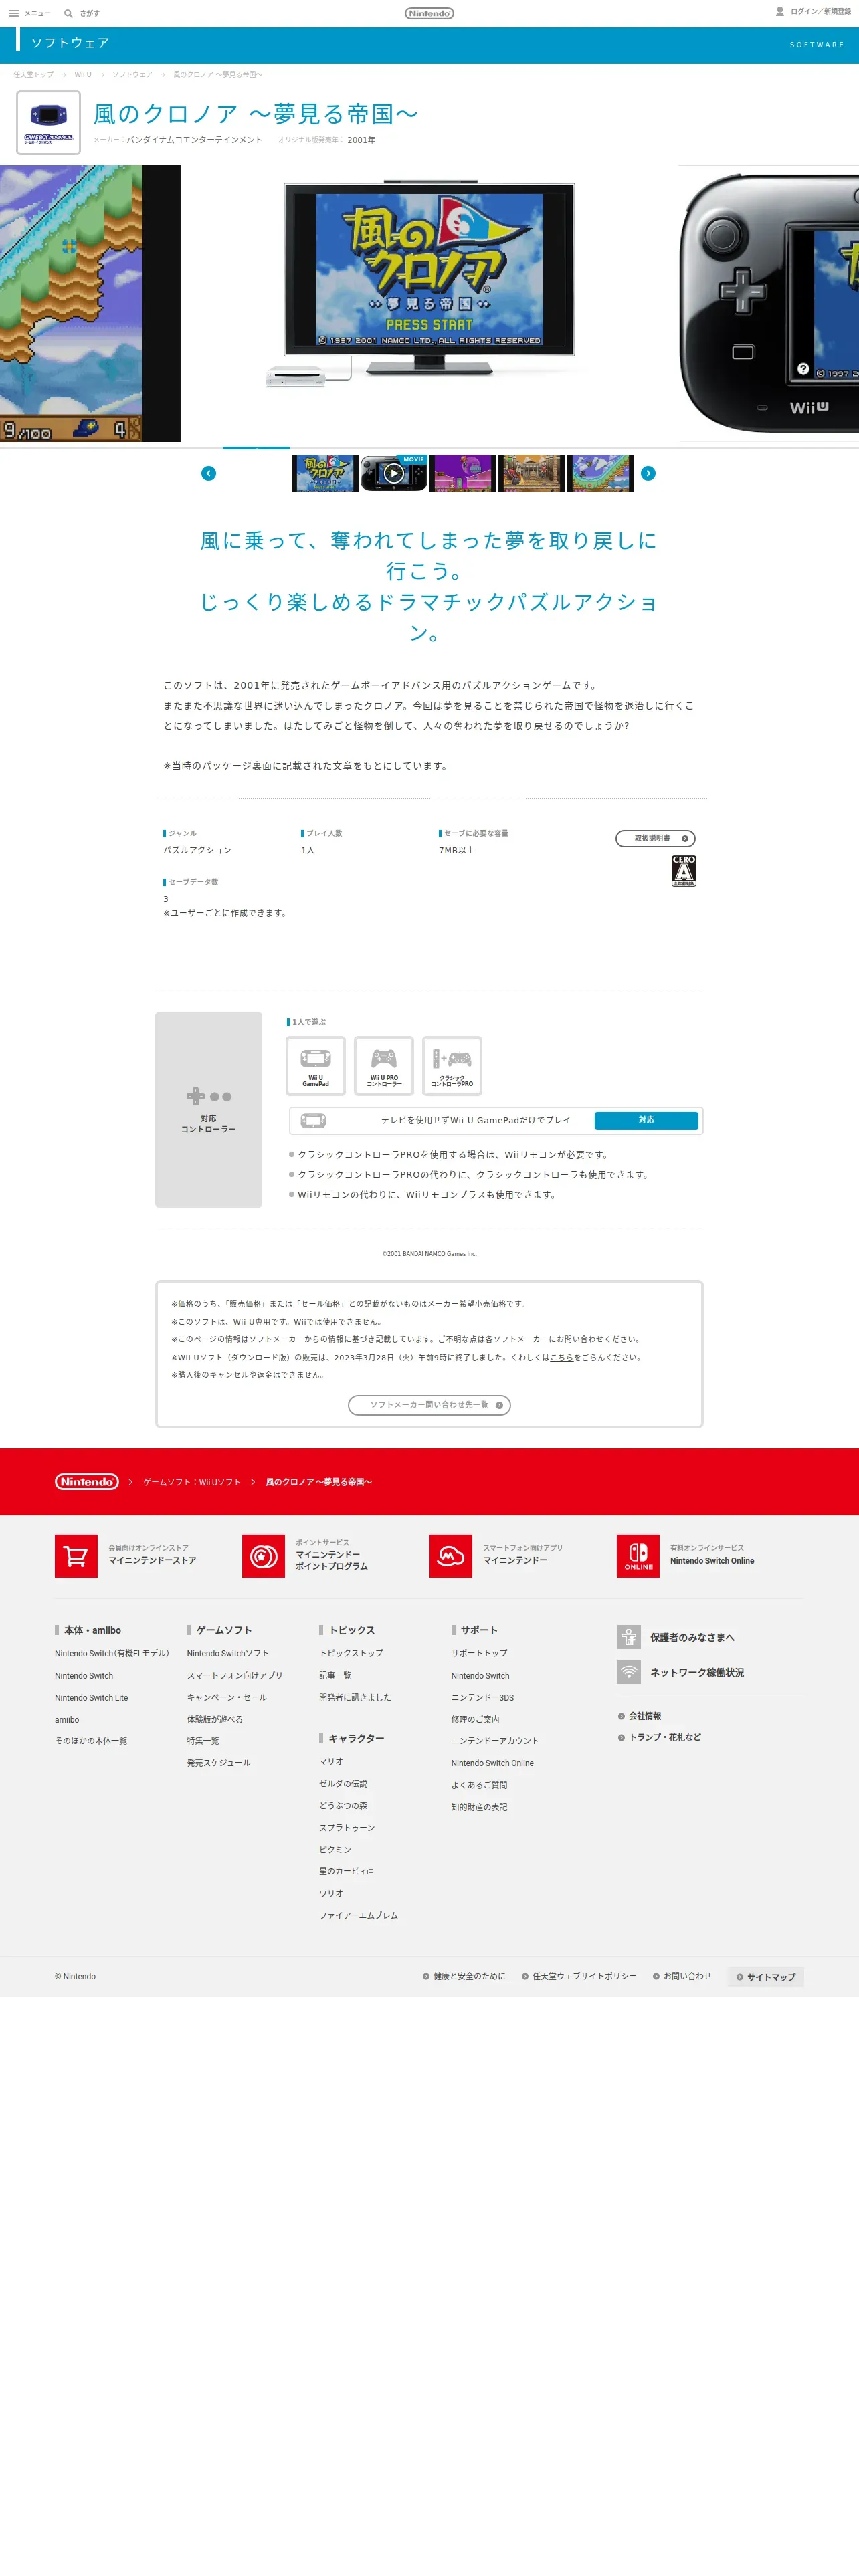Open Nintendo Switch(有機ELモデル) footer link
This screenshot has height=2576, width=859.
[x=112, y=1654]
